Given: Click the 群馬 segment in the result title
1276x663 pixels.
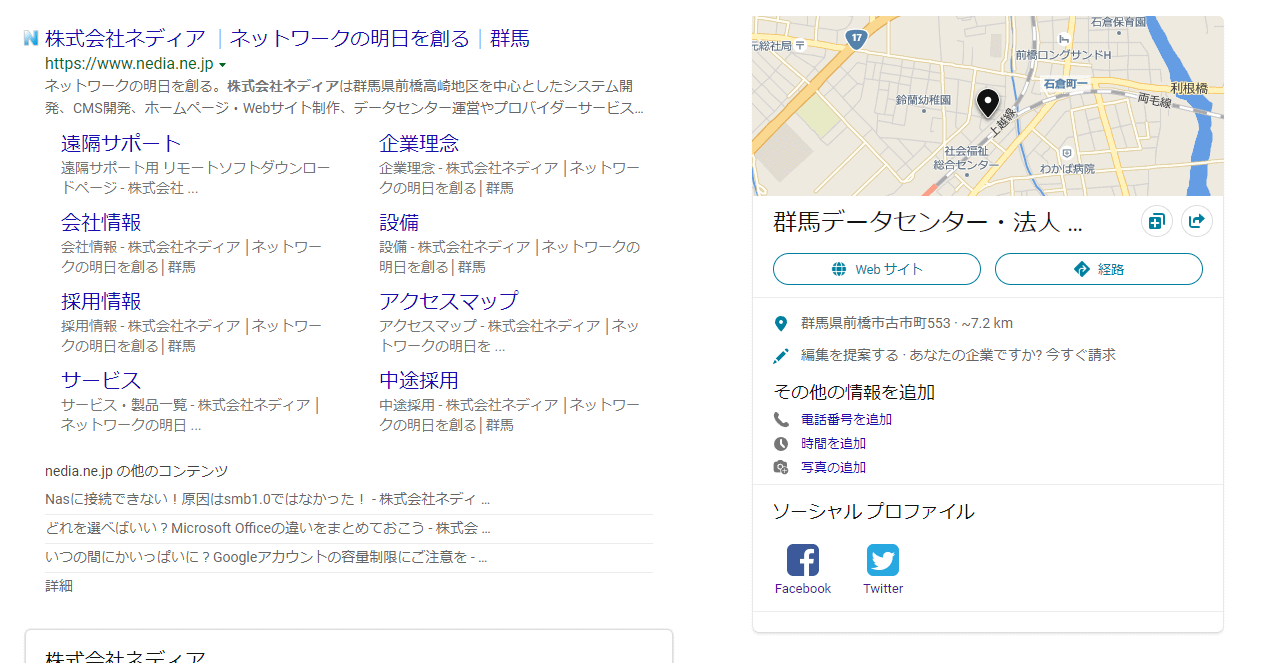Looking at the screenshot, I should (510, 39).
